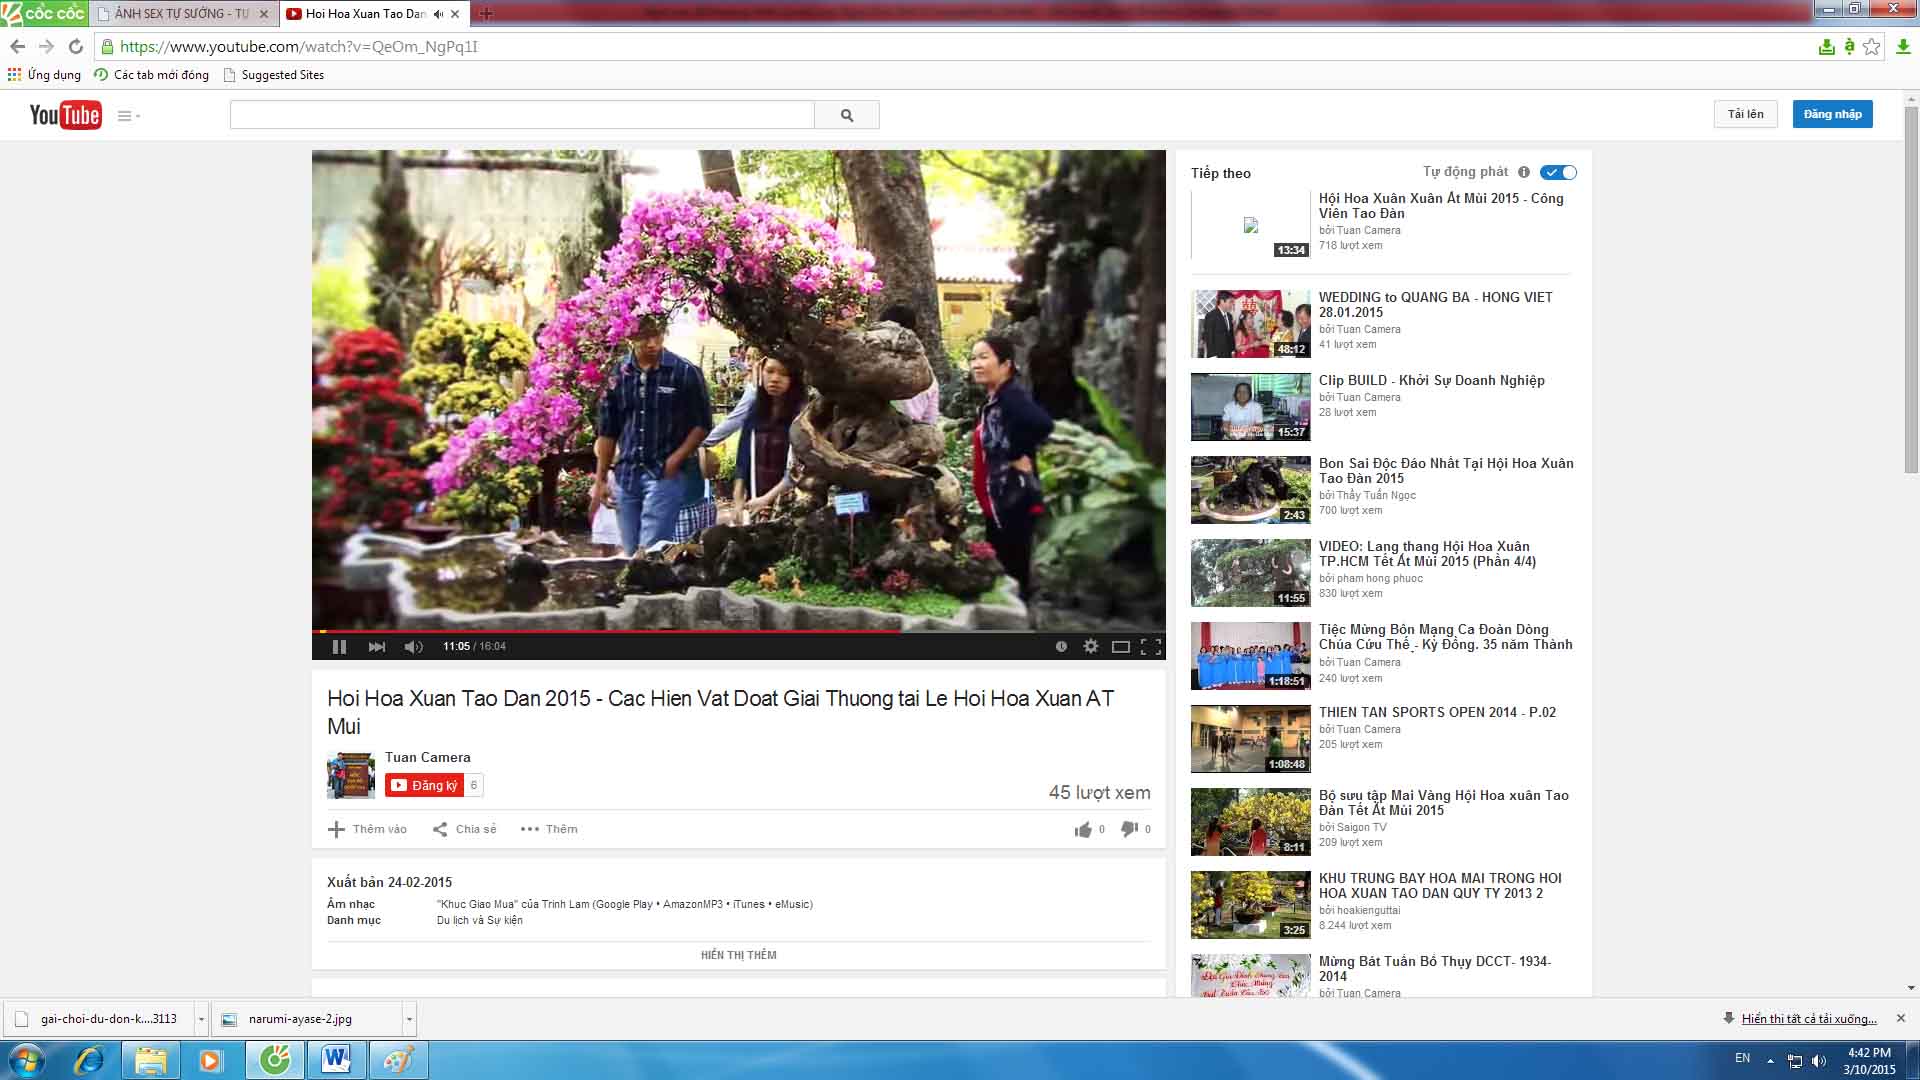Skip to next video
Image resolution: width=1920 pixels, height=1080 pixels.
(x=376, y=647)
